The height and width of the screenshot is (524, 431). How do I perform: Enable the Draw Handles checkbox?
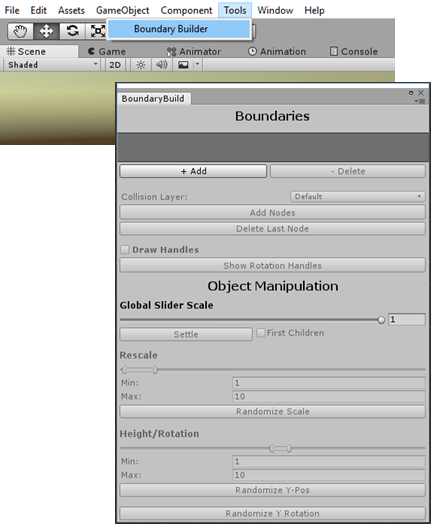coord(125,250)
